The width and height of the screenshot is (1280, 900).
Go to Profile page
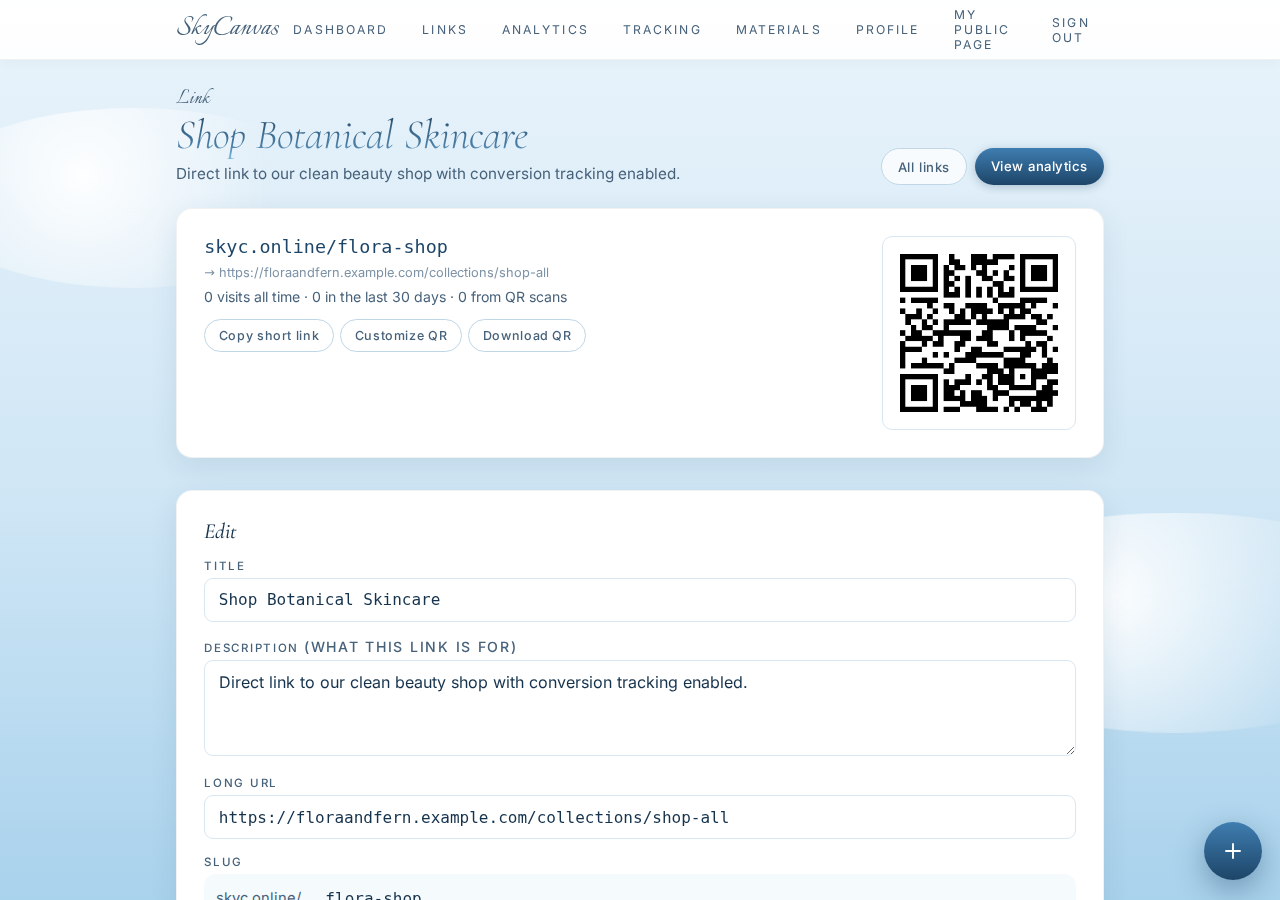(x=887, y=30)
